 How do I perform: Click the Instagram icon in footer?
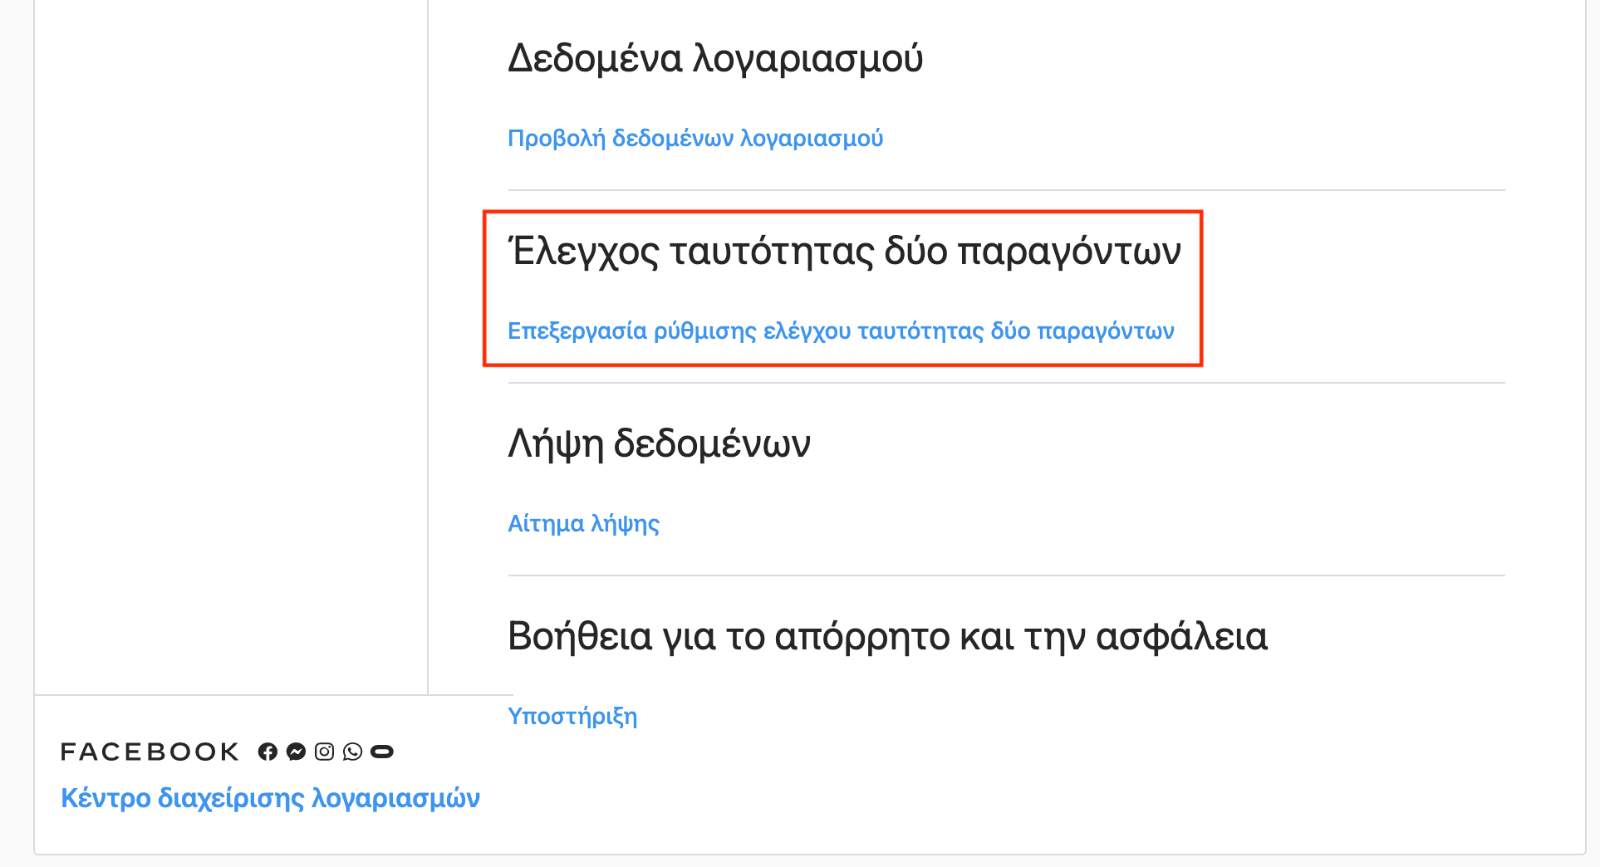pyautogui.click(x=324, y=752)
